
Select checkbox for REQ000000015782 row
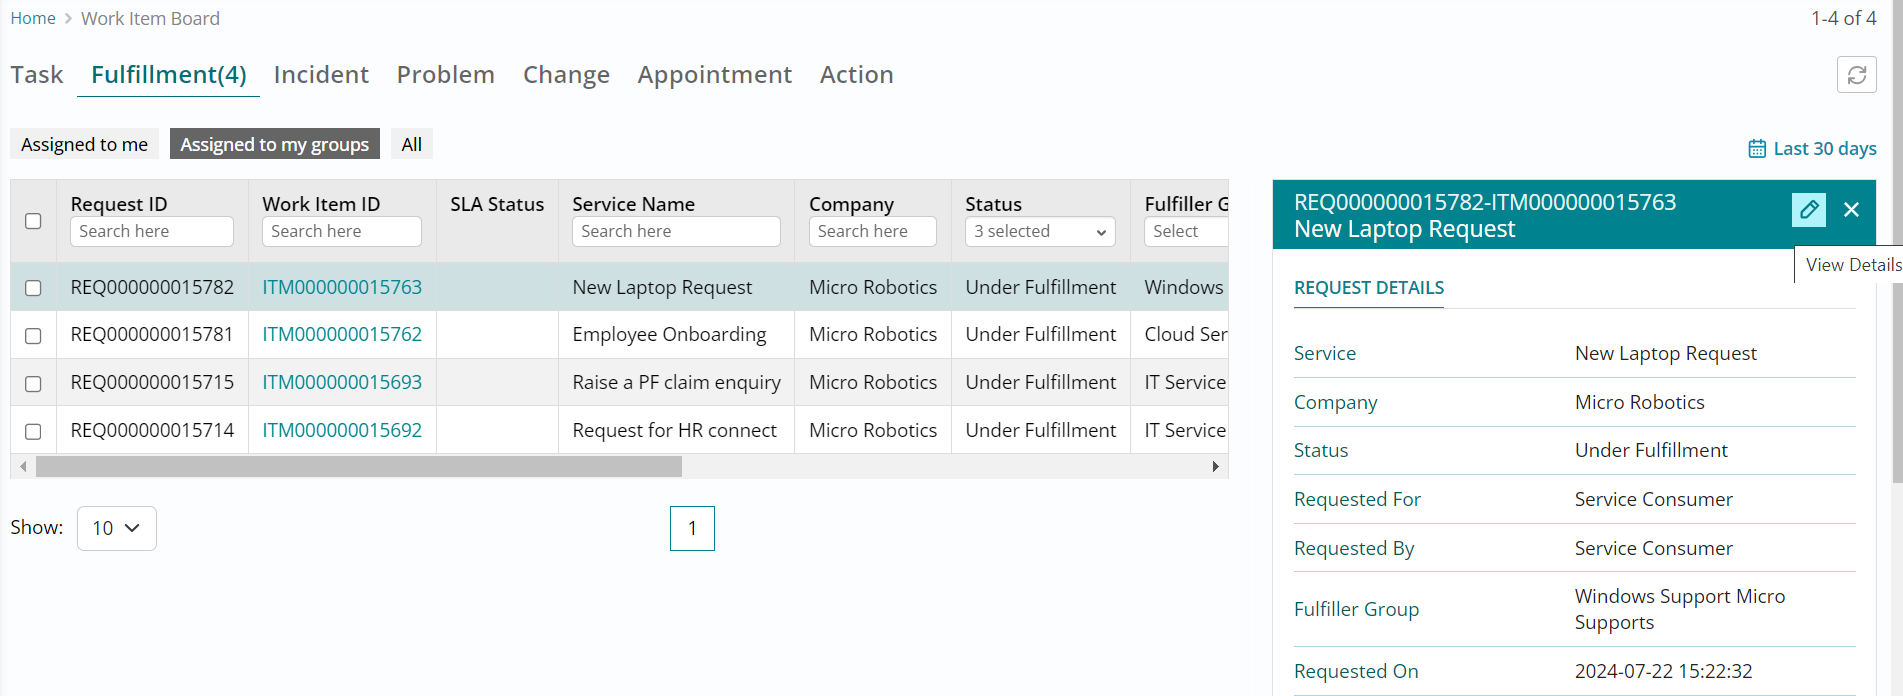click(33, 288)
